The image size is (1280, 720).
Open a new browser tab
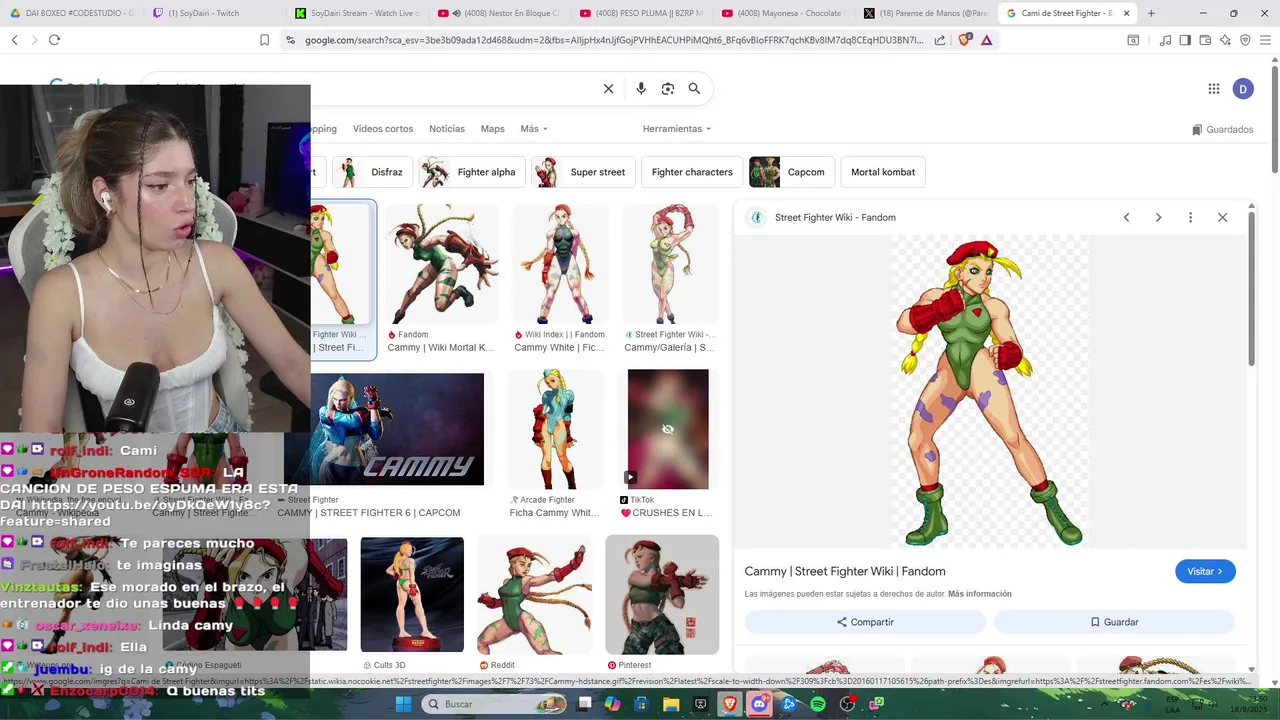pyautogui.click(x=1151, y=13)
